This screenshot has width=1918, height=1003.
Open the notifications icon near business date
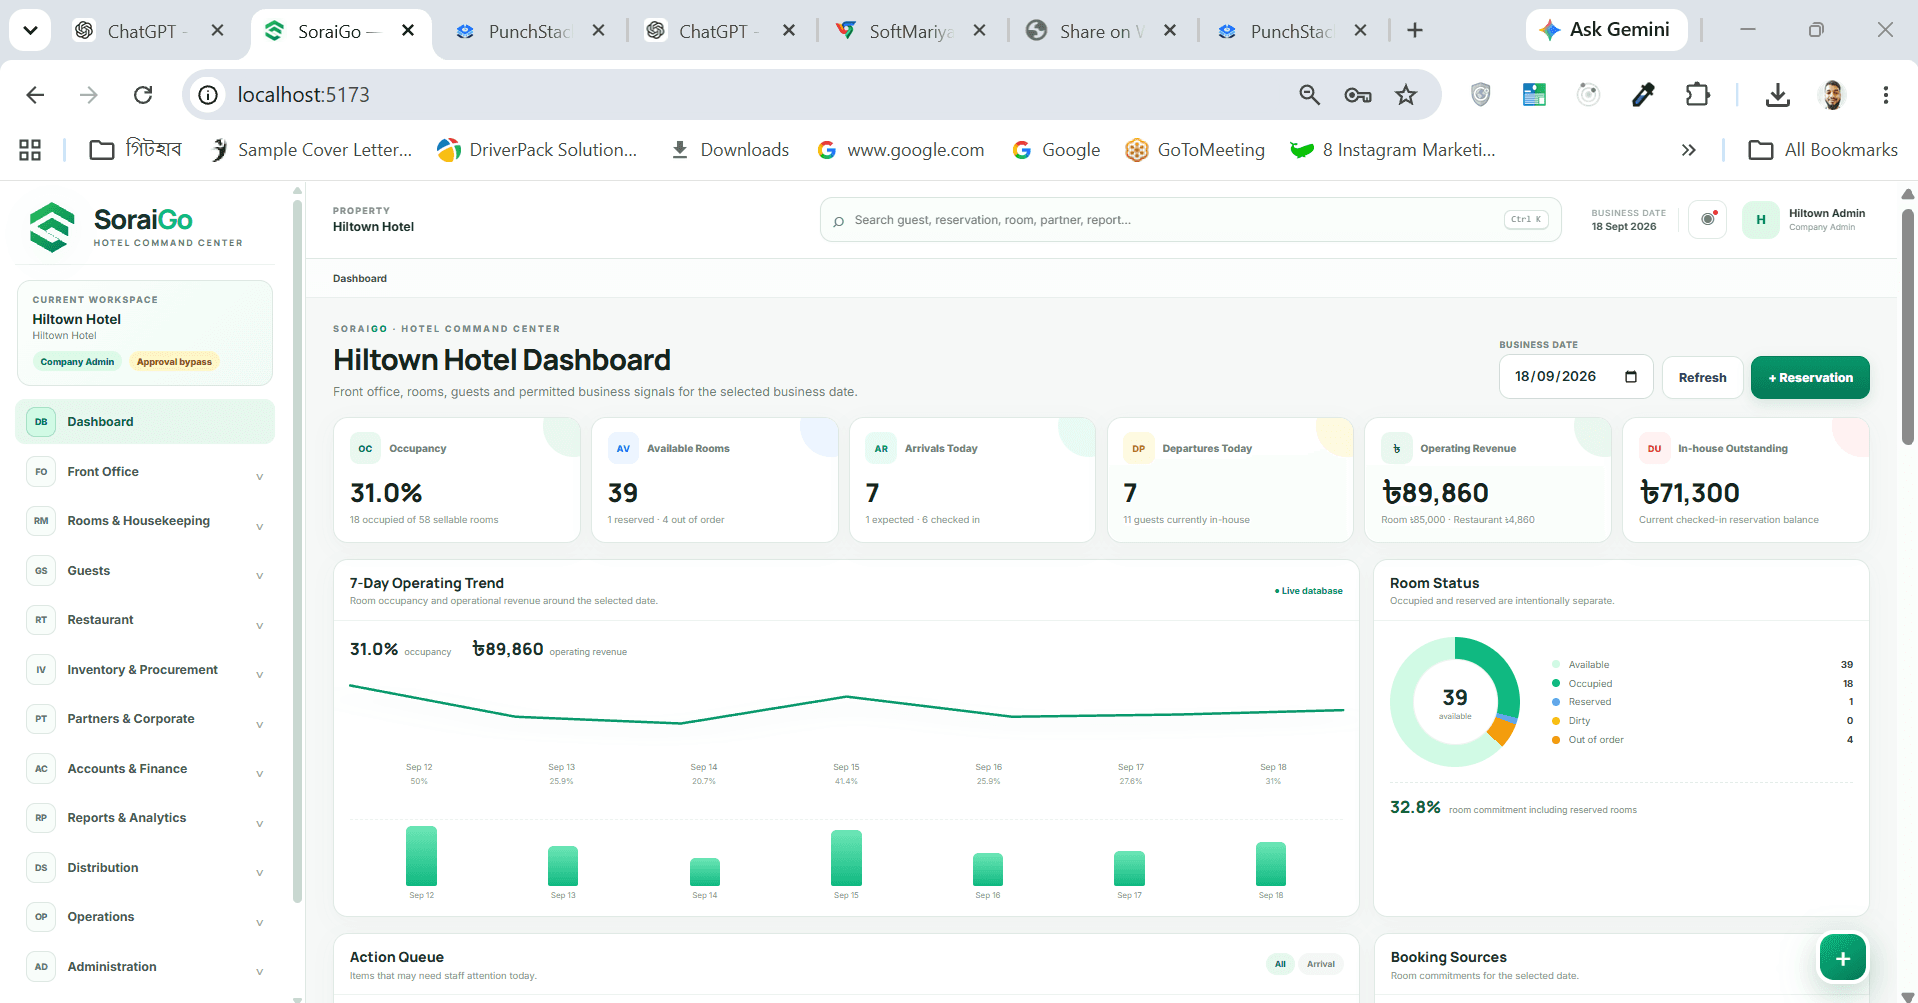point(1708,219)
